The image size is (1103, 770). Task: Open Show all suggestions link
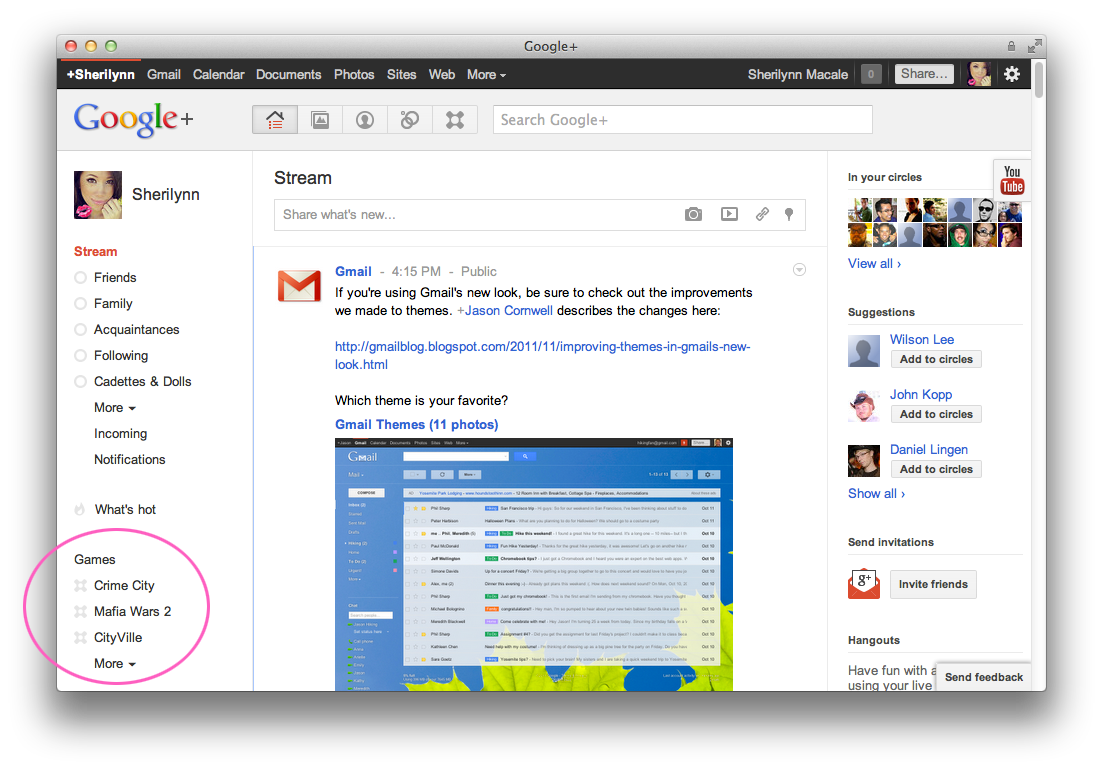tap(876, 494)
